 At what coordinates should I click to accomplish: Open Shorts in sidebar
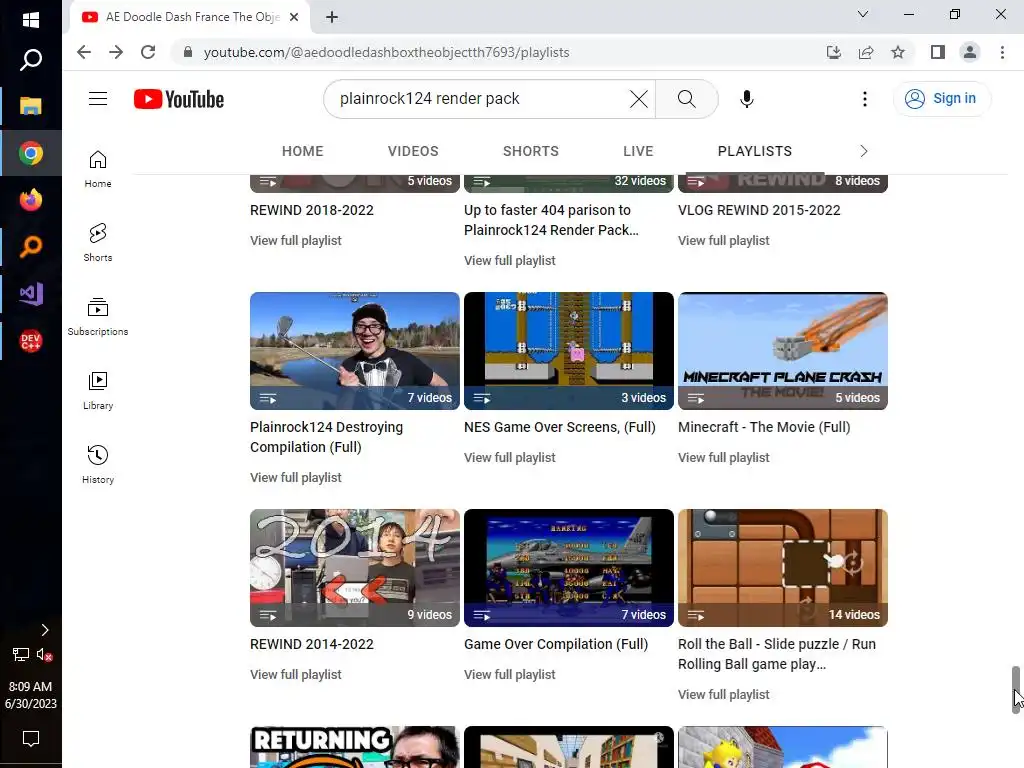coord(98,242)
